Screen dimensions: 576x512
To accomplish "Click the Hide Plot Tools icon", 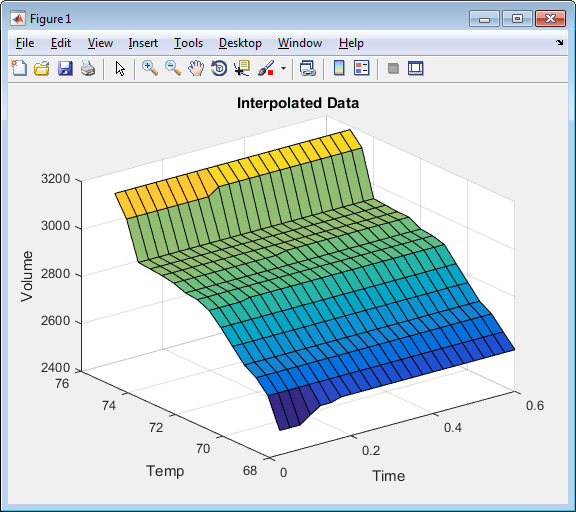I will click(x=393, y=68).
